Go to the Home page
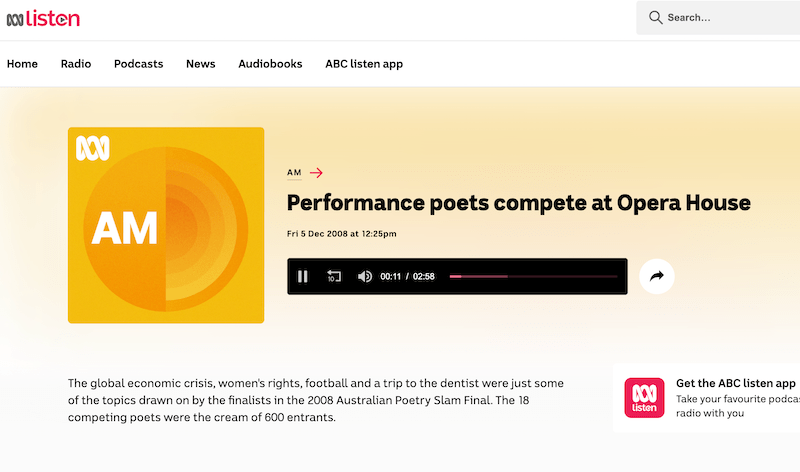The image size is (800, 472). (x=22, y=64)
